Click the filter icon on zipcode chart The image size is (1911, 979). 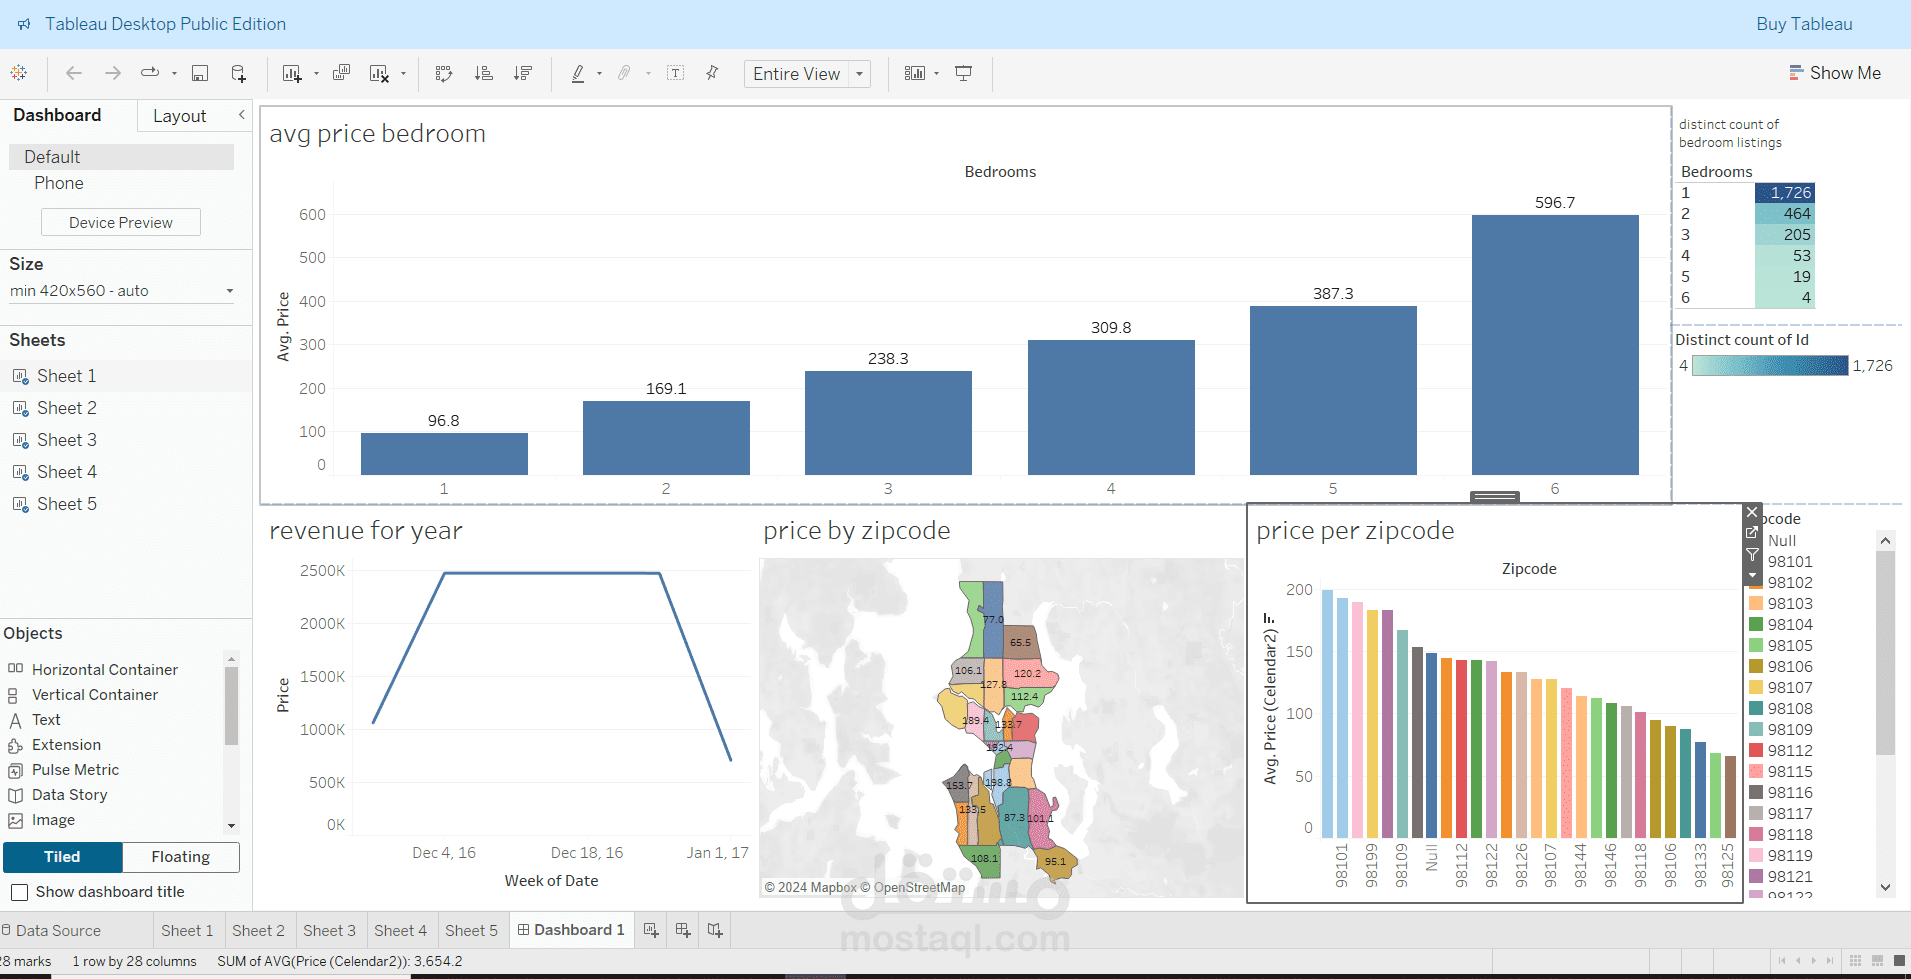click(x=1752, y=554)
